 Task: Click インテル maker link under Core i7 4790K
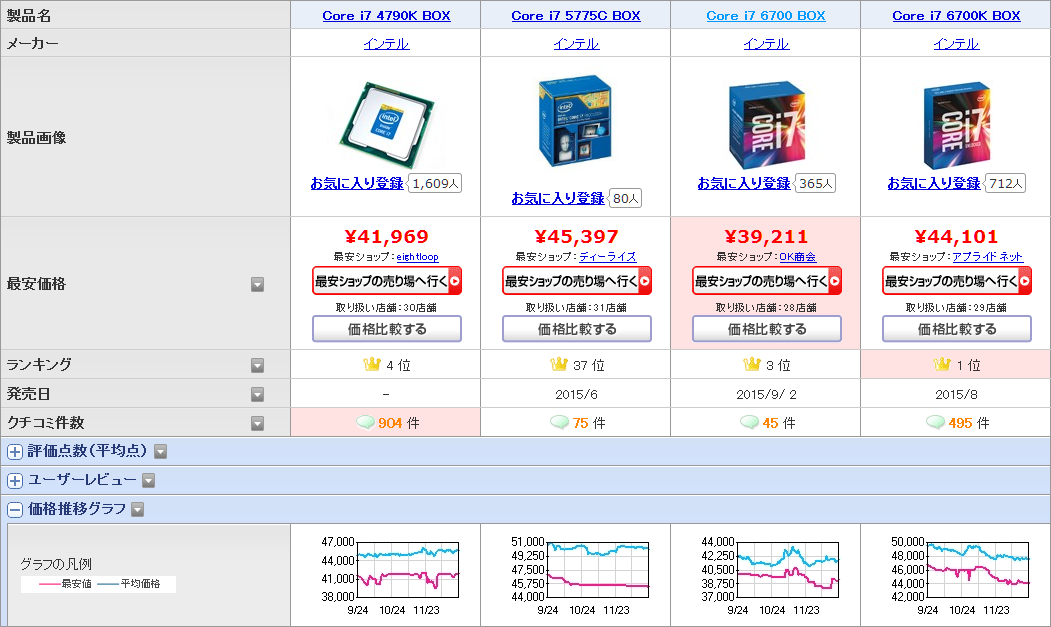[x=386, y=44]
